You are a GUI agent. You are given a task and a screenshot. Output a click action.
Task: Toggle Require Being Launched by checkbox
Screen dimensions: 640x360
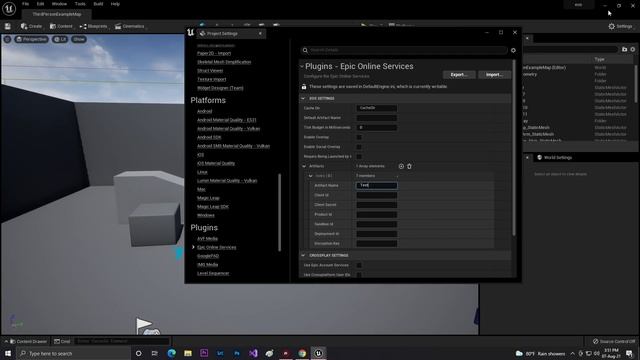coord(359,157)
